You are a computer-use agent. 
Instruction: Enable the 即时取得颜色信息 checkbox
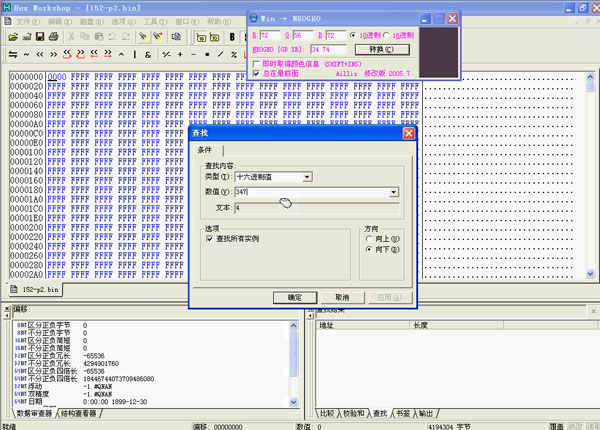point(256,64)
